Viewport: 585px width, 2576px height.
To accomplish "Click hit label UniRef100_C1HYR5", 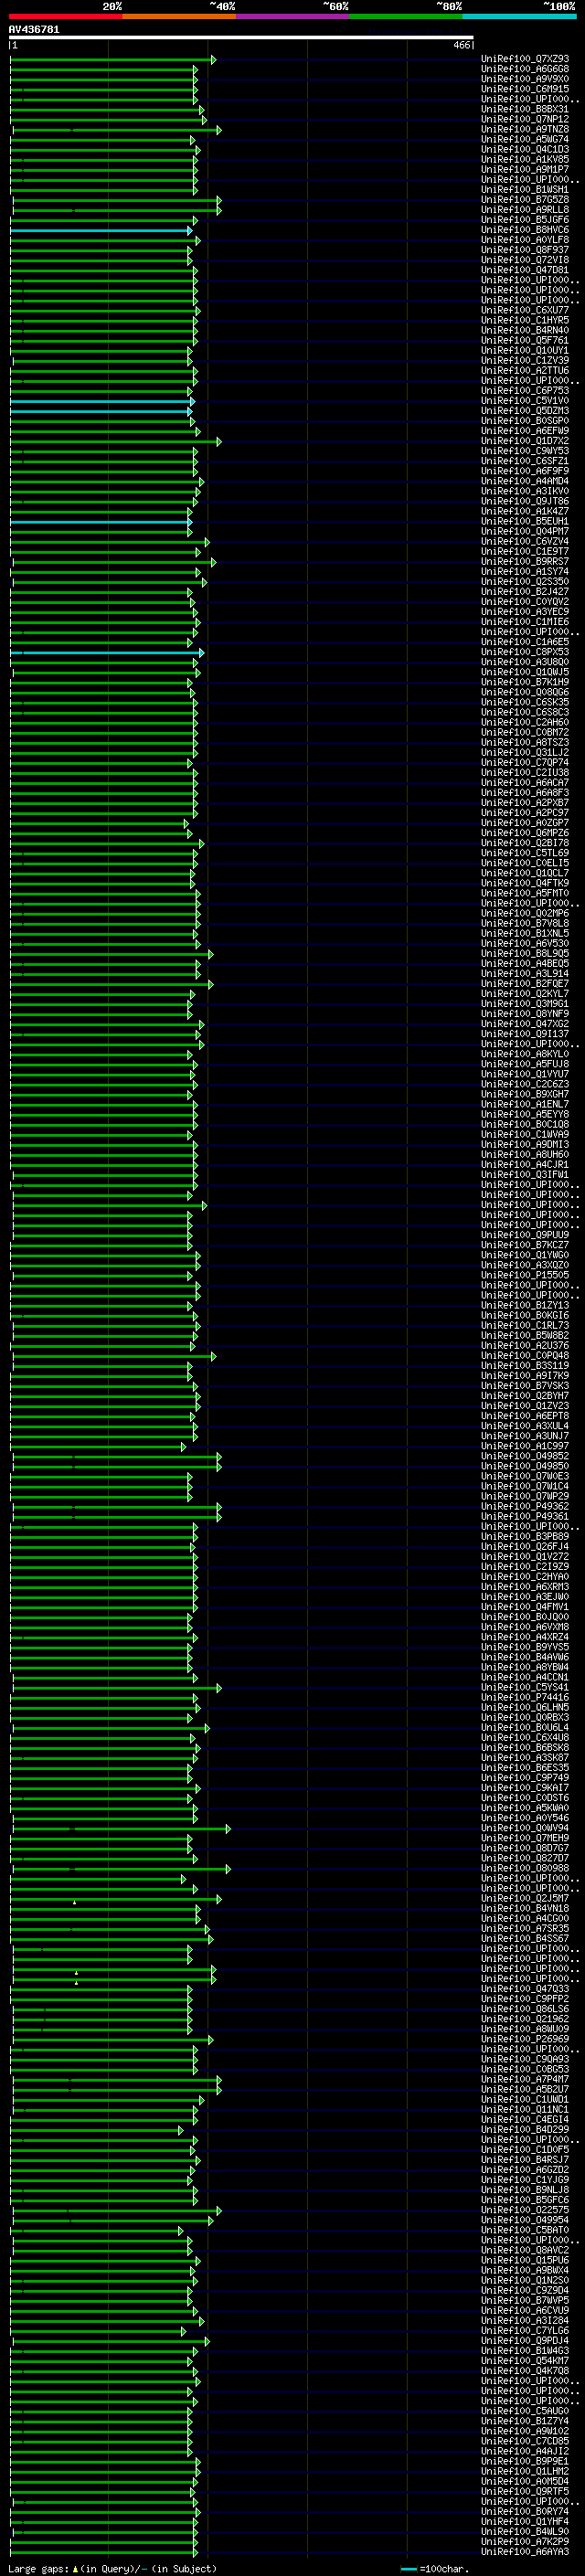I will pyautogui.click(x=525, y=320).
